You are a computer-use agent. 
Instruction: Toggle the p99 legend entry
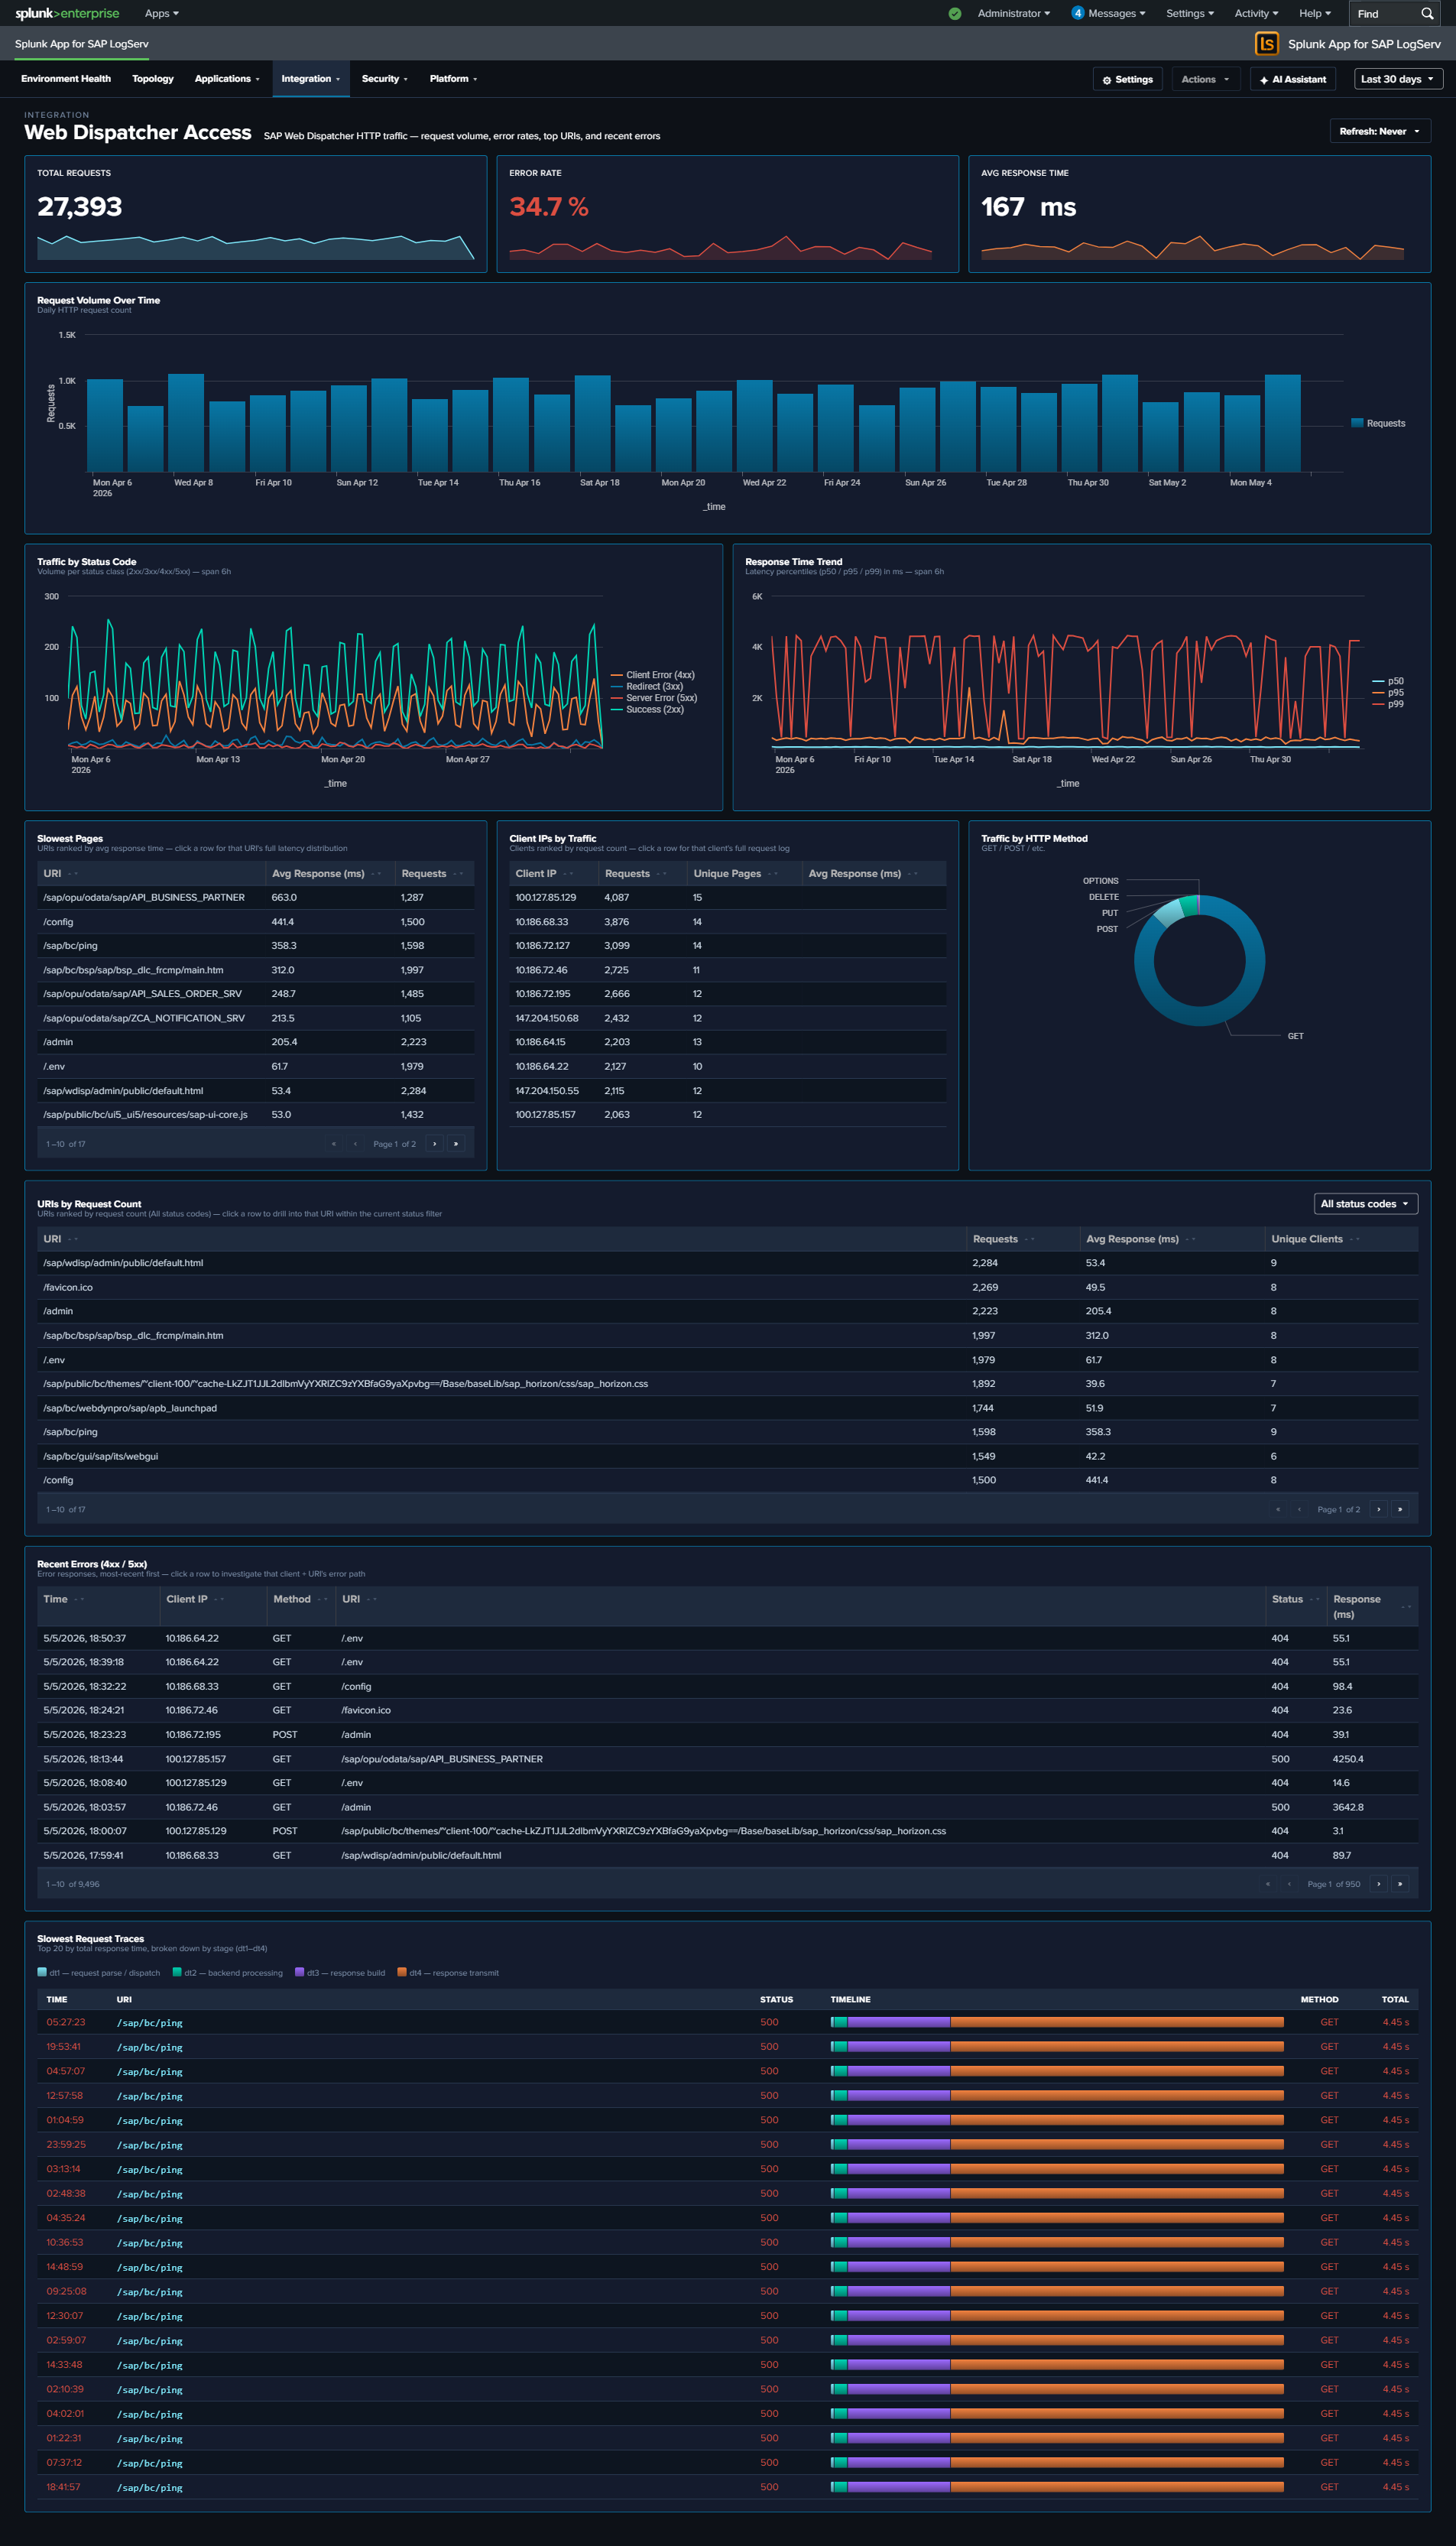point(1388,704)
